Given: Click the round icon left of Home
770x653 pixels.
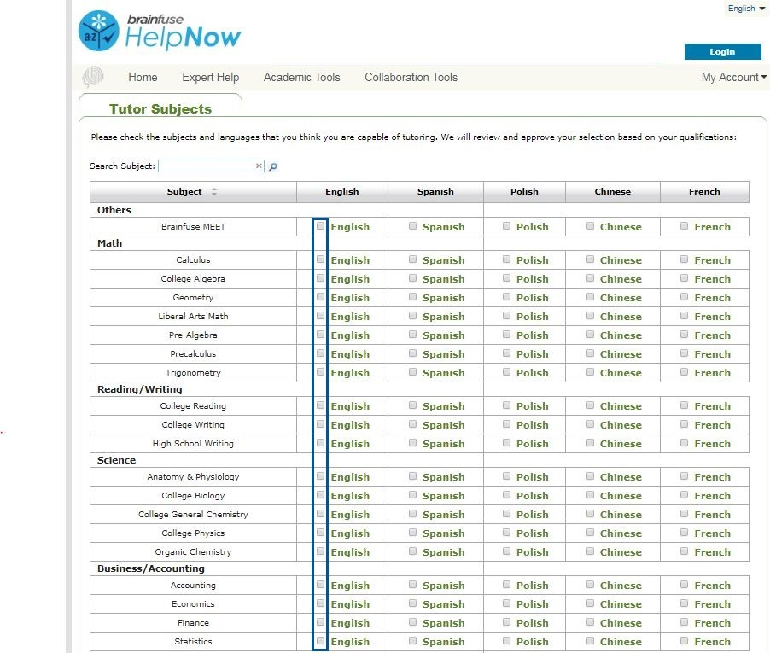Looking at the screenshot, I should point(92,77).
